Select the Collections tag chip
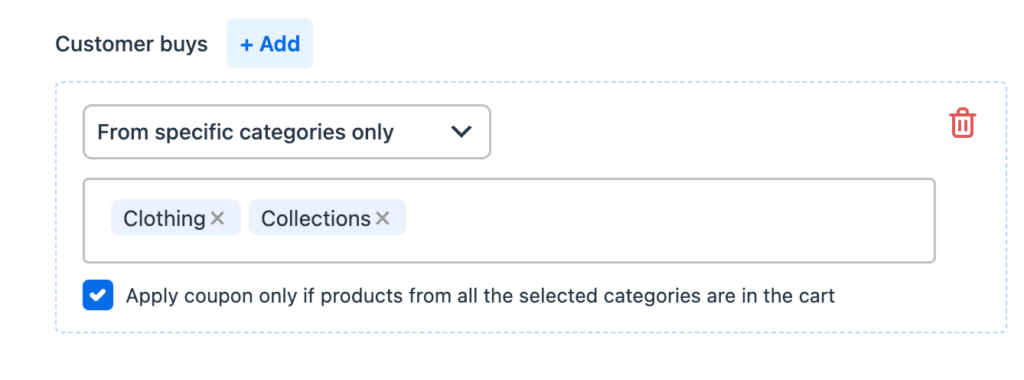 click(x=327, y=217)
